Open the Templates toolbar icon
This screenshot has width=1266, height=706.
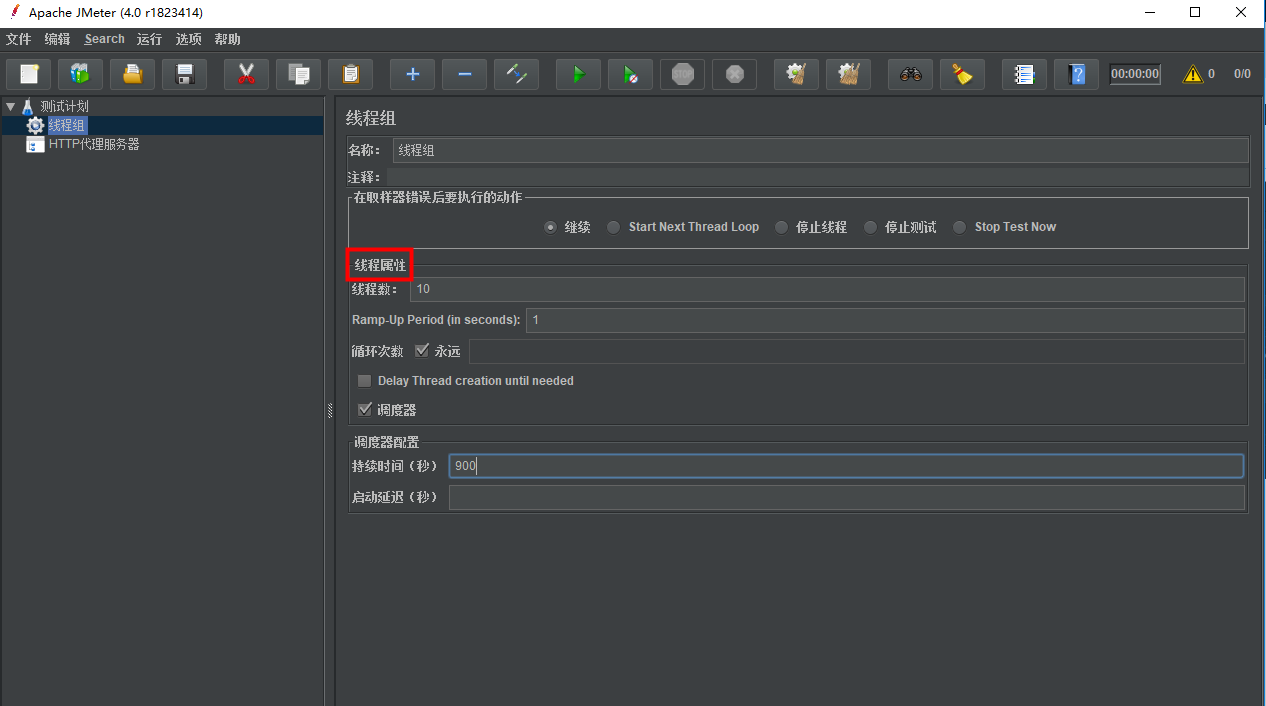[x=81, y=74]
